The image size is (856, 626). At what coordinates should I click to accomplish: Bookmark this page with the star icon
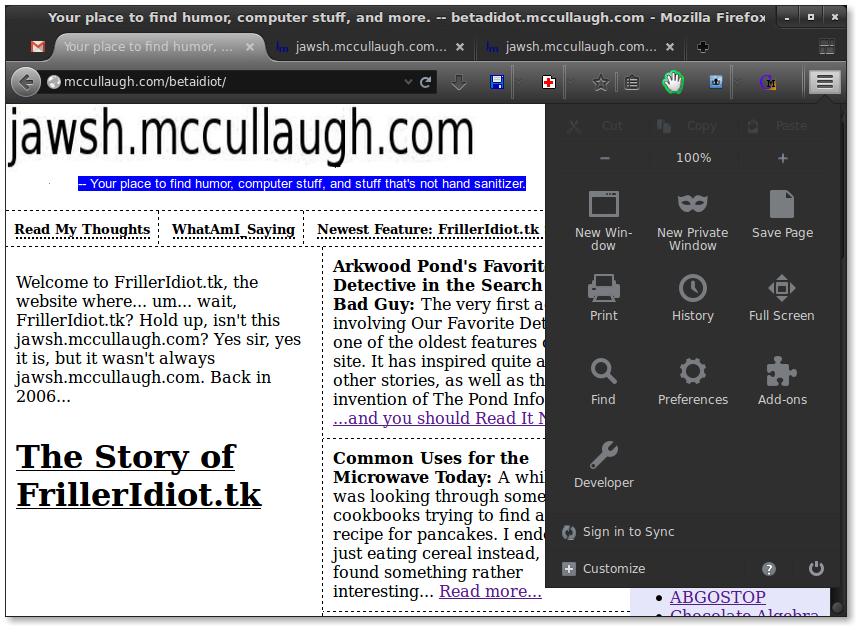(x=602, y=81)
